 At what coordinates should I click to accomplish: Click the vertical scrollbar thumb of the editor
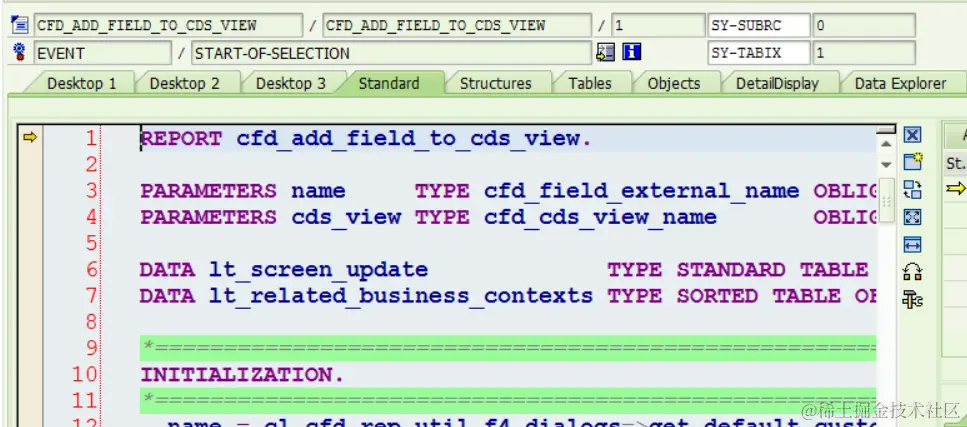click(886, 201)
